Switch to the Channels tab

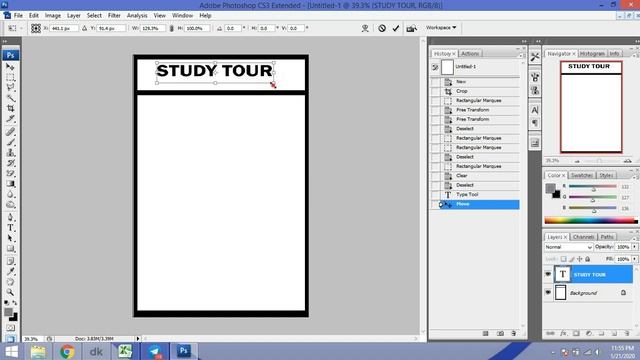pos(583,237)
